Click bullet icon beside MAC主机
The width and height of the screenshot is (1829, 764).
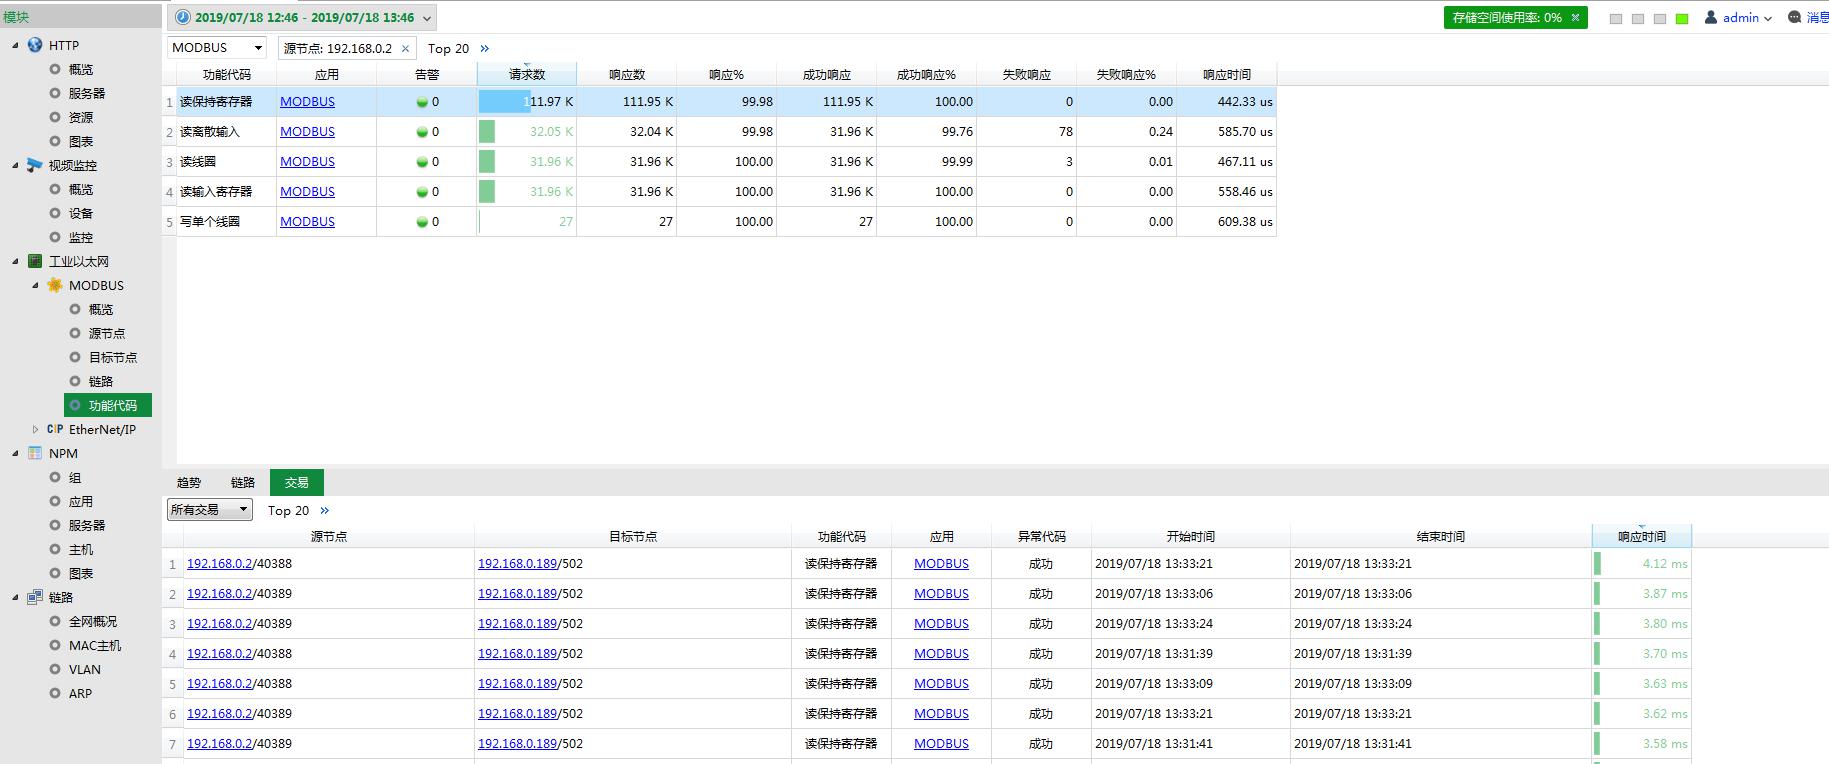[55, 645]
